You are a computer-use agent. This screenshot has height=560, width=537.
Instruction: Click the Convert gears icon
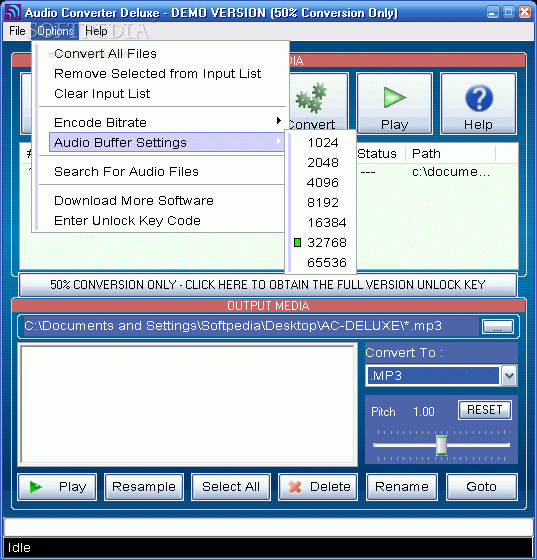pyautogui.click(x=311, y=98)
